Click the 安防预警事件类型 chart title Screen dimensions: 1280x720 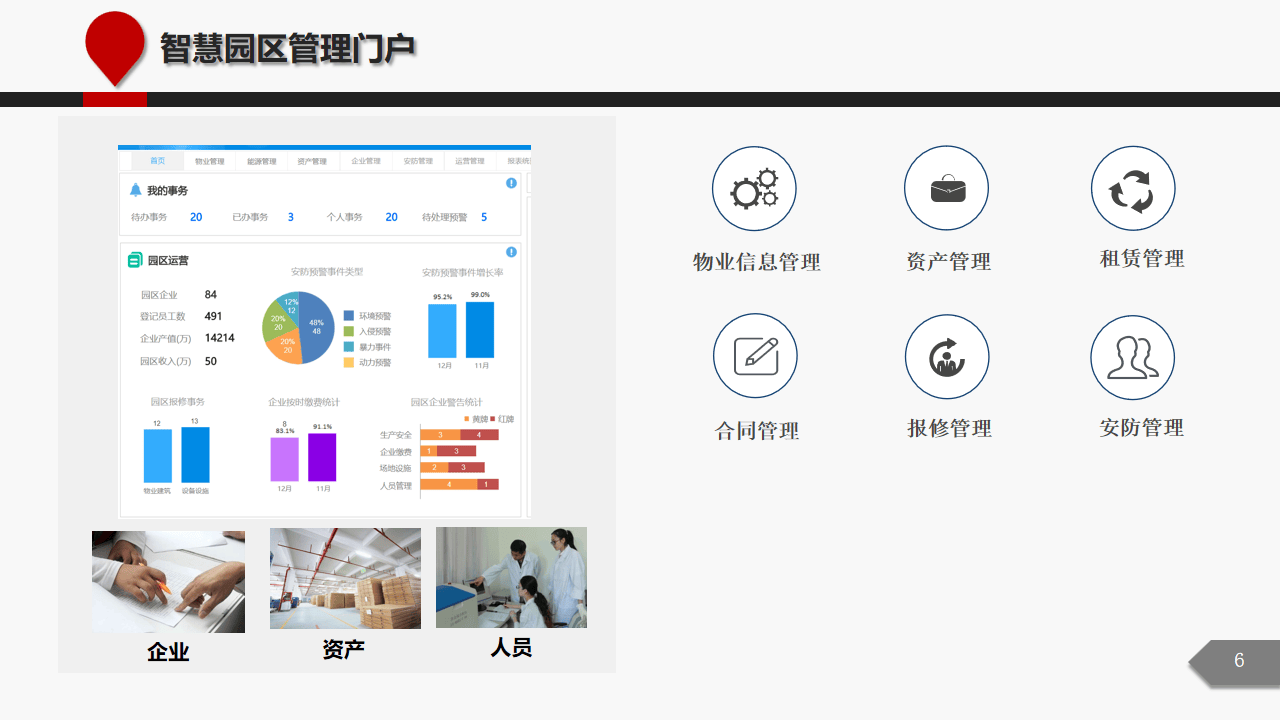[327, 271]
